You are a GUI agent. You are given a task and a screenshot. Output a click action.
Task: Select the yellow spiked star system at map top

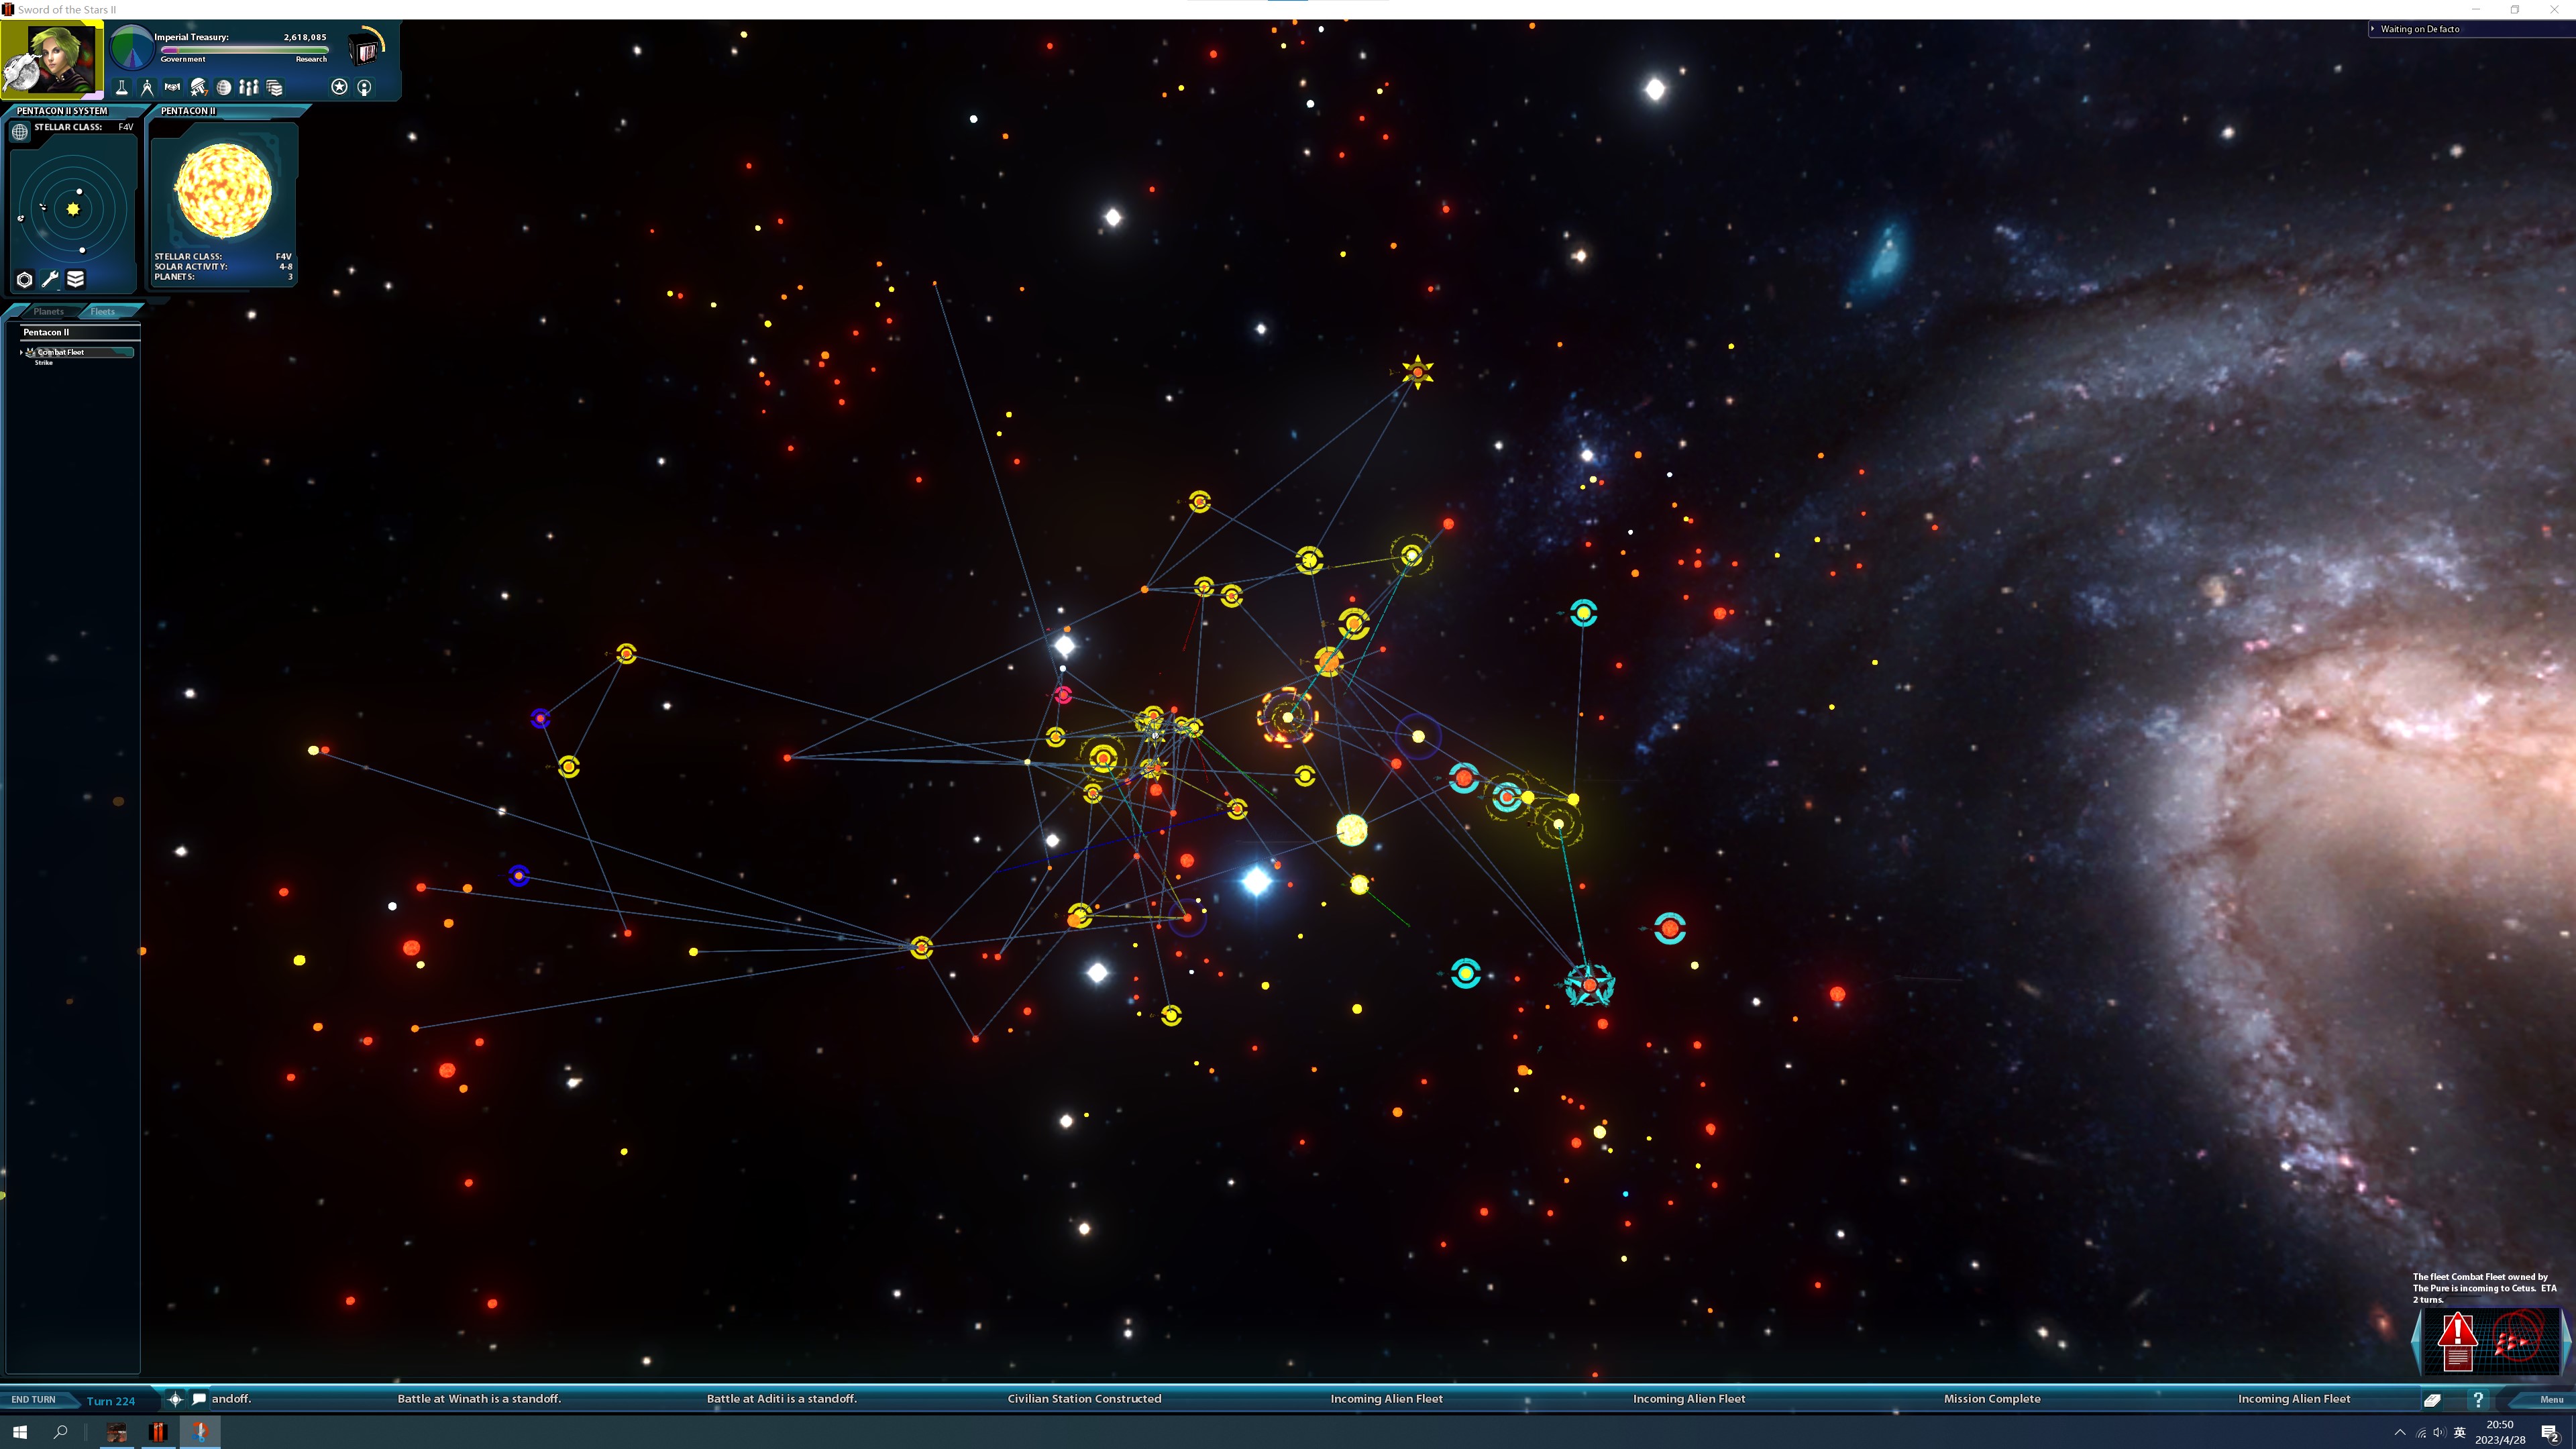coord(1417,372)
